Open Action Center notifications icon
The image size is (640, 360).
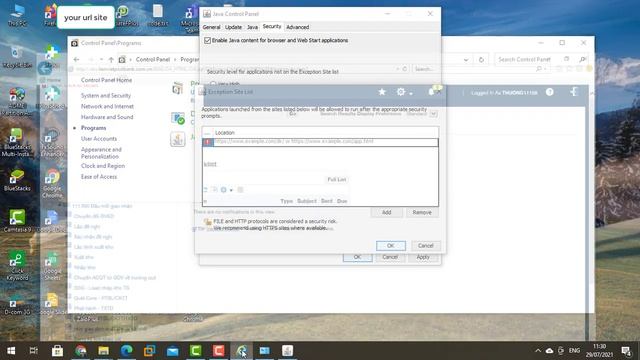click(x=627, y=351)
